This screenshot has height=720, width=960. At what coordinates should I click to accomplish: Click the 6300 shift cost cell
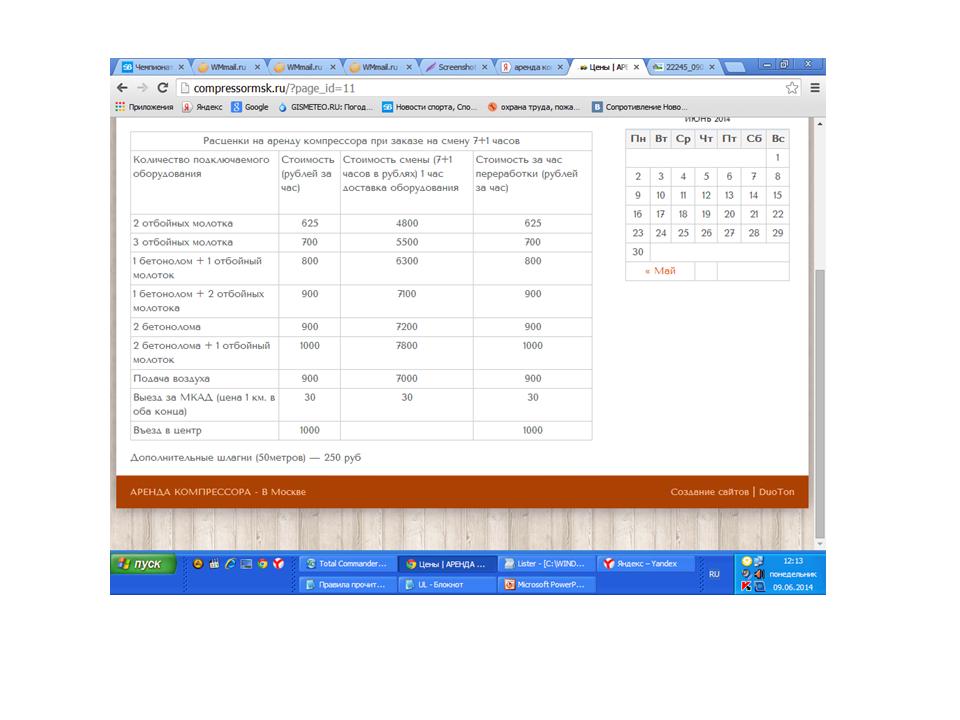(407, 268)
